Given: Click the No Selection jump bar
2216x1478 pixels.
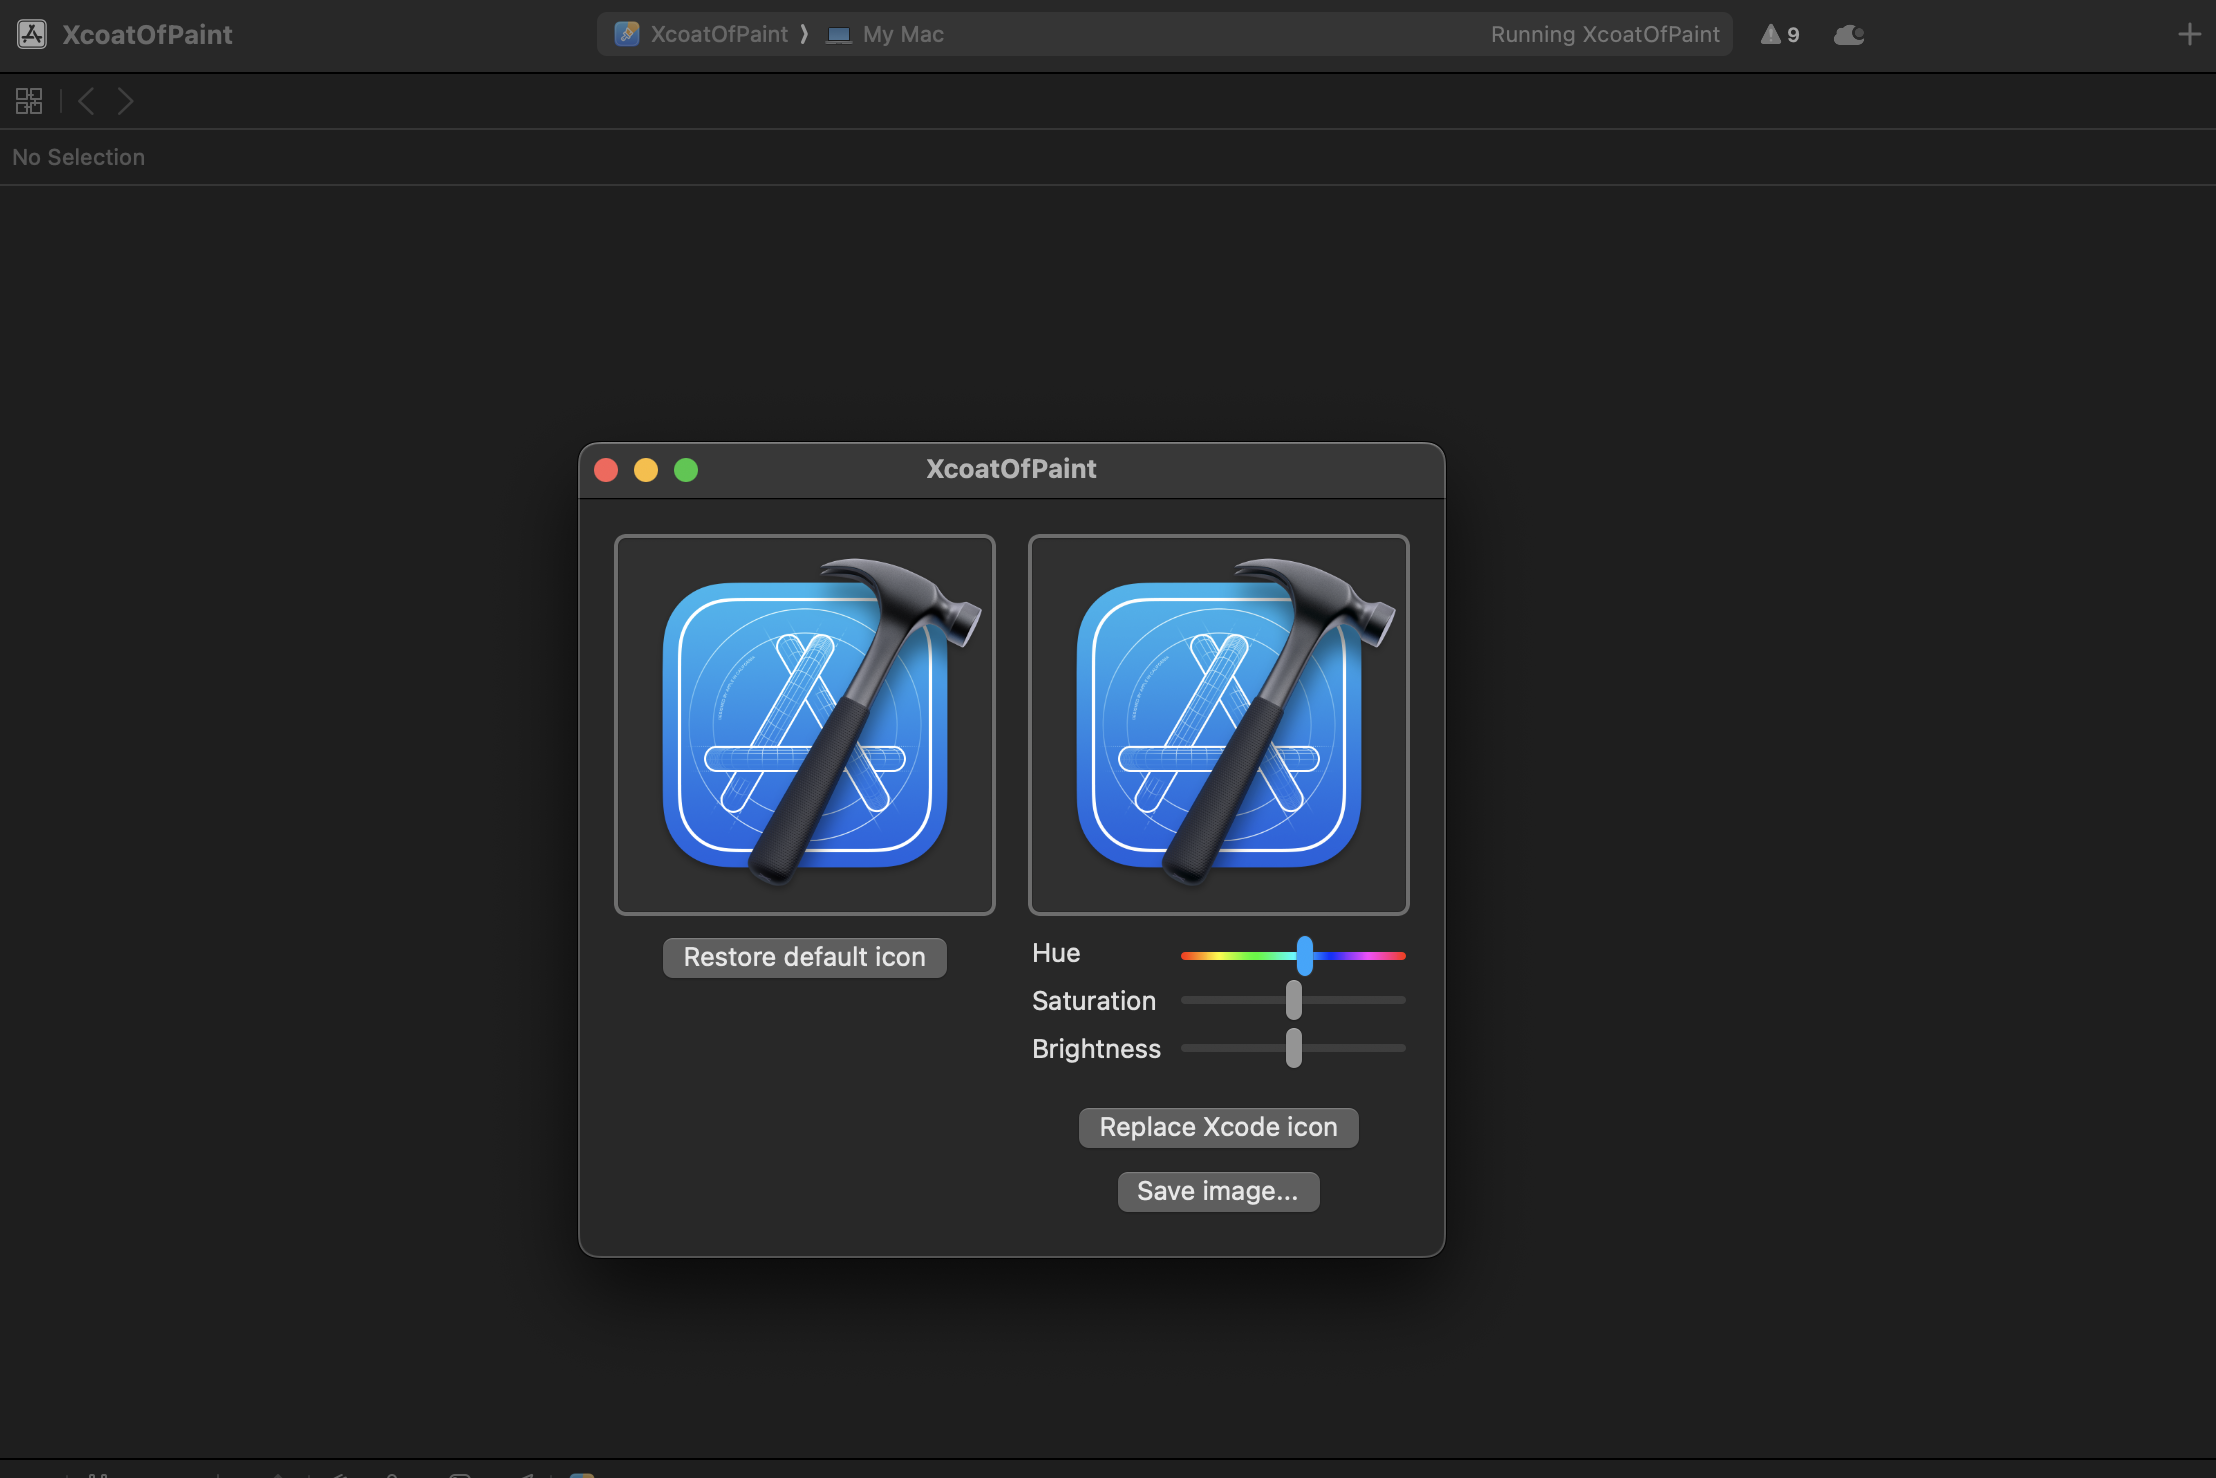Looking at the screenshot, I should click(79, 157).
